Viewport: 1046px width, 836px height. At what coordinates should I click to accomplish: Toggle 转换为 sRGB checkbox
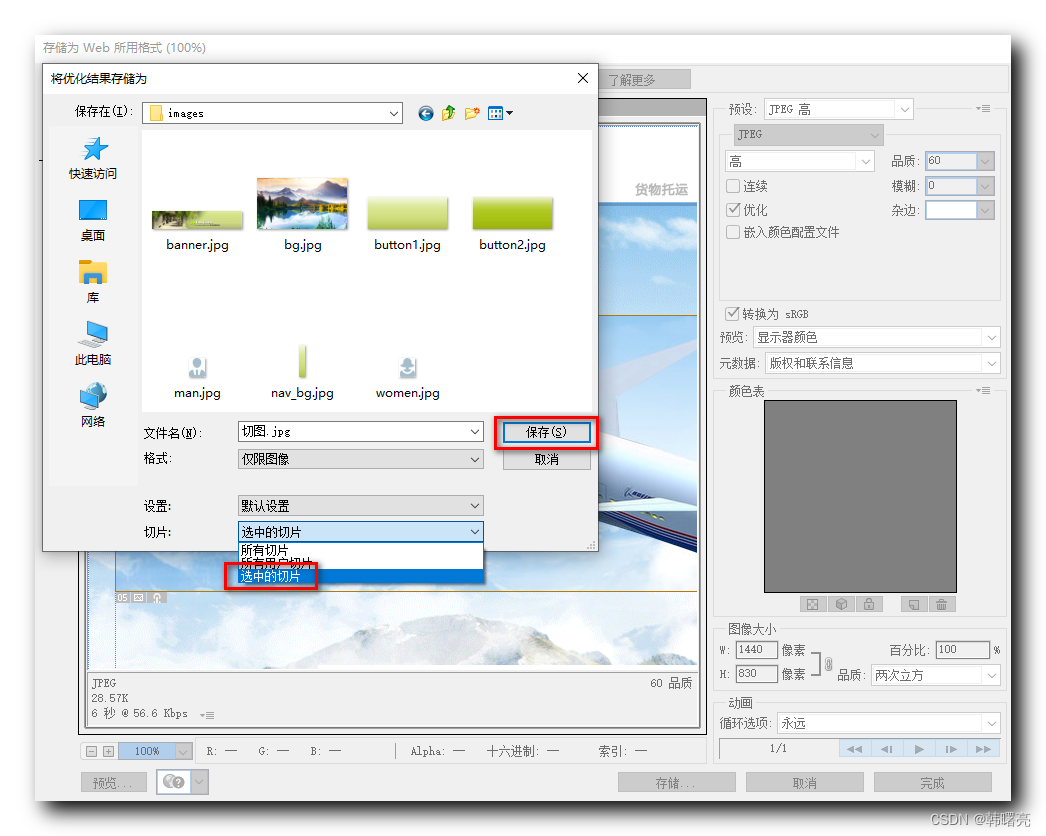pos(732,314)
